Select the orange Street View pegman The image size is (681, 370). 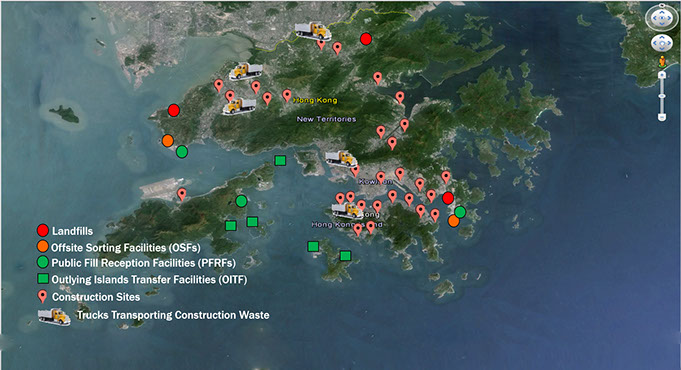pos(662,61)
